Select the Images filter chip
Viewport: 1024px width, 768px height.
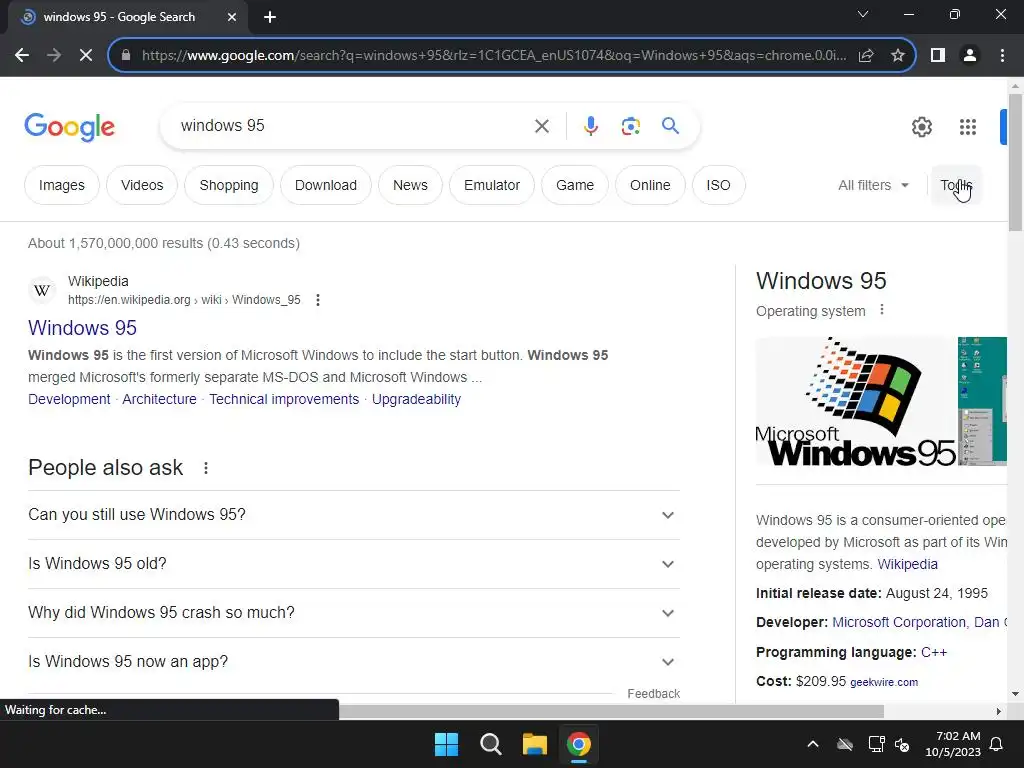tap(61, 185)
